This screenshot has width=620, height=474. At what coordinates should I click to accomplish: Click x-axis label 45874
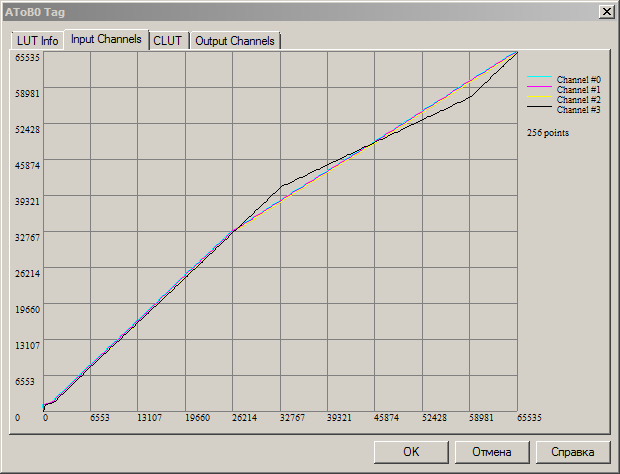(x=386, y=417)
